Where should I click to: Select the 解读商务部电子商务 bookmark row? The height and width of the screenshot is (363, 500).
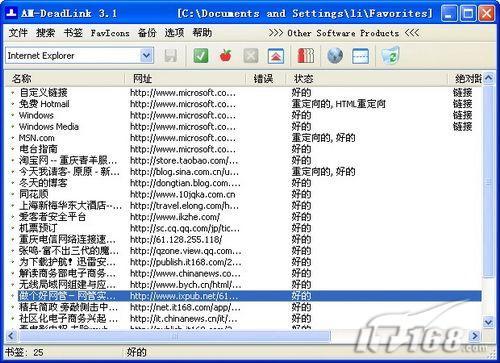243,273
